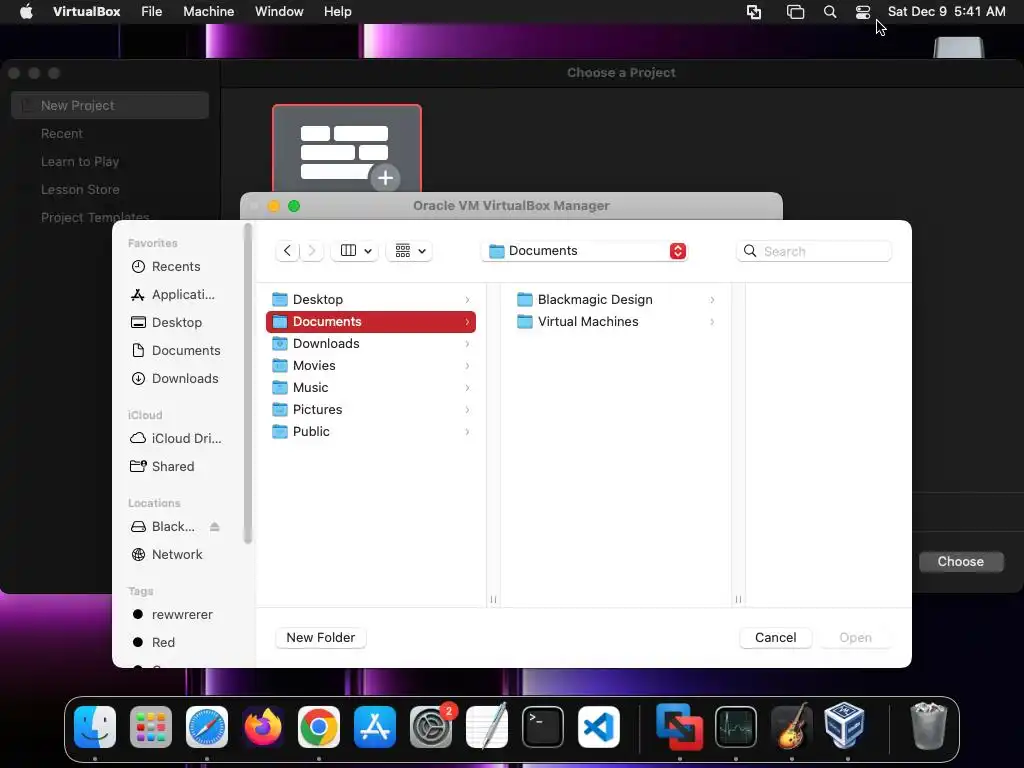Select the Pictures folder in the column list

(371, 409)
